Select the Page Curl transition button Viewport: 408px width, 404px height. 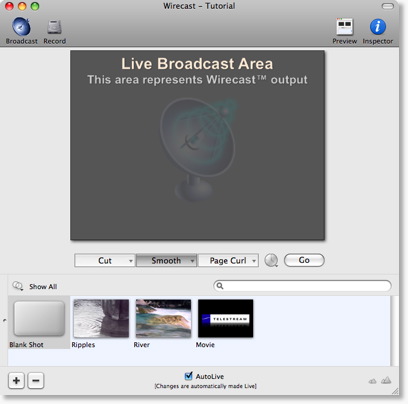click(x=228, y=260)
